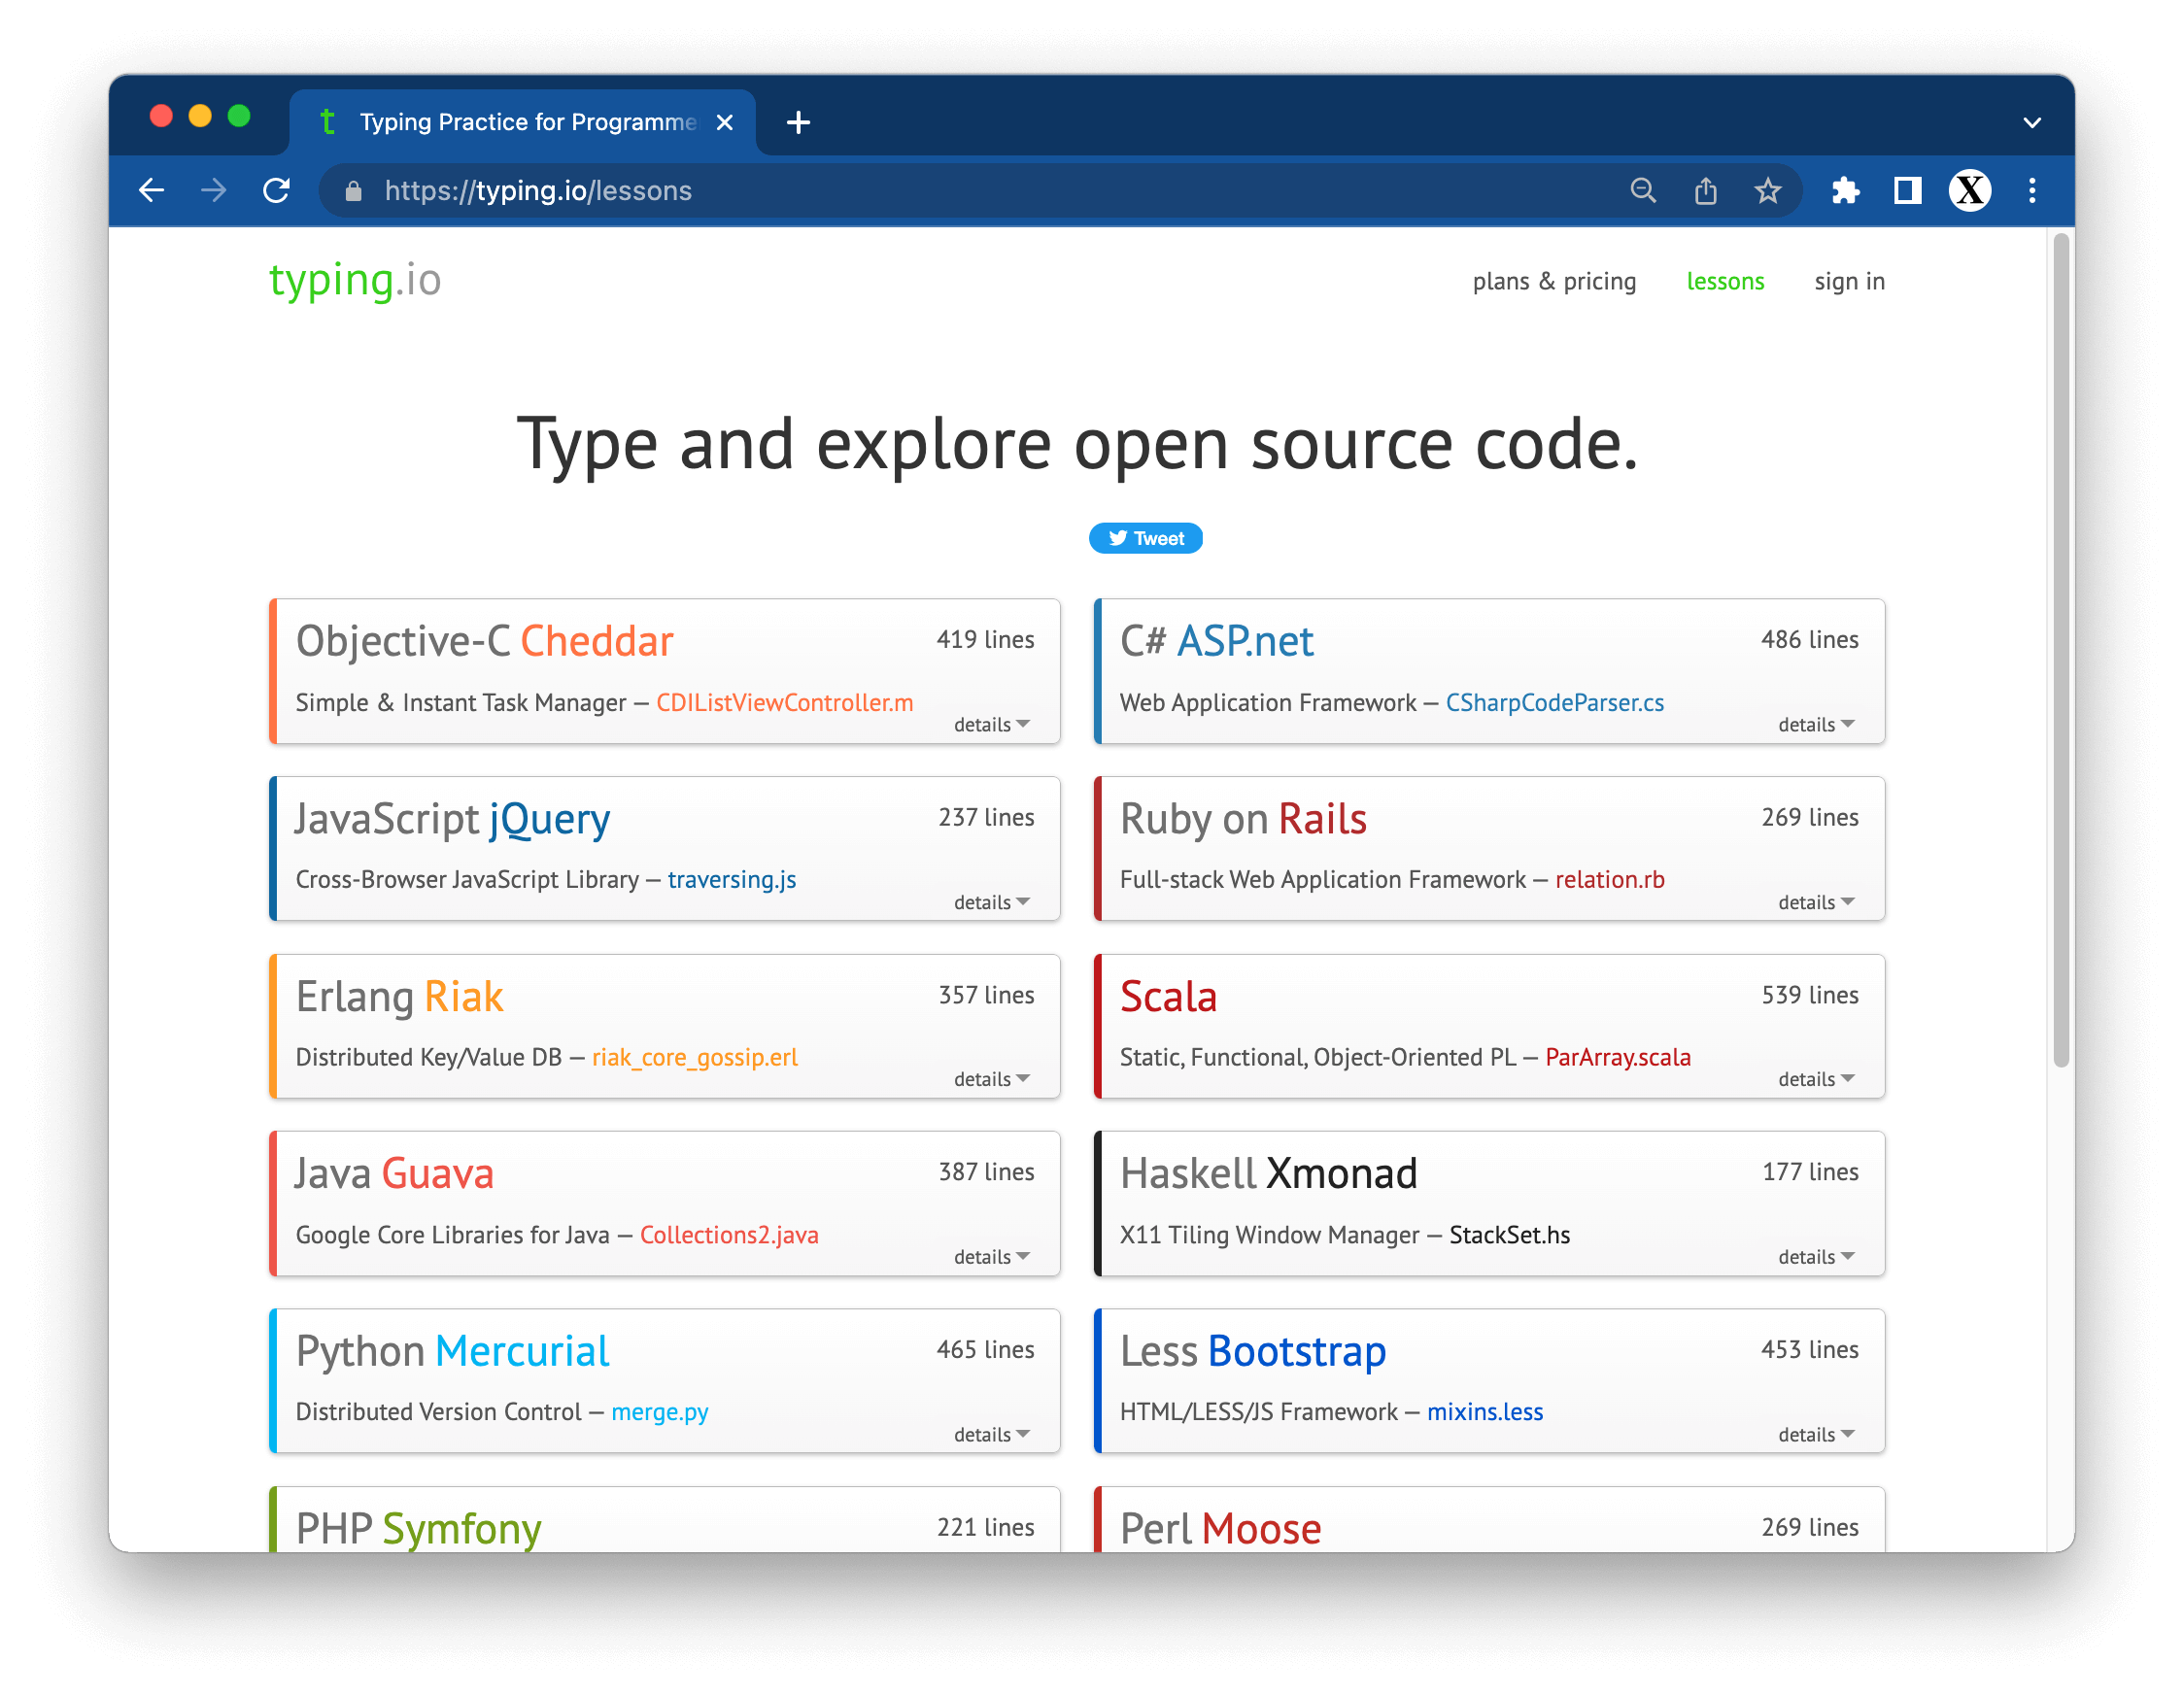Expand details for Java Guava
Screen dimensions: 2184x1696
coord(991,1257)
